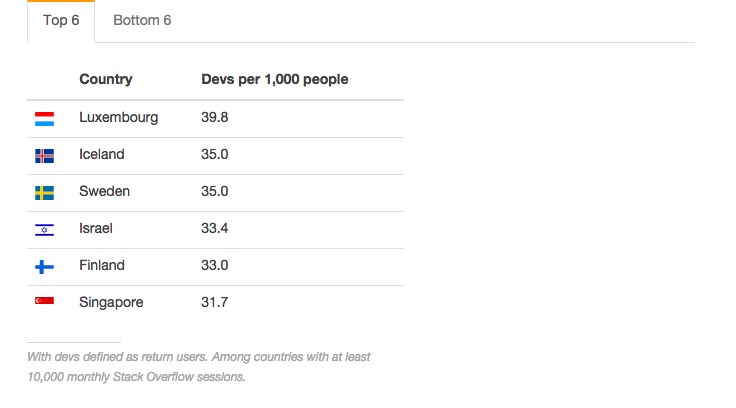
Task: Select the Luxembourg country name
Action: point(118,118)
